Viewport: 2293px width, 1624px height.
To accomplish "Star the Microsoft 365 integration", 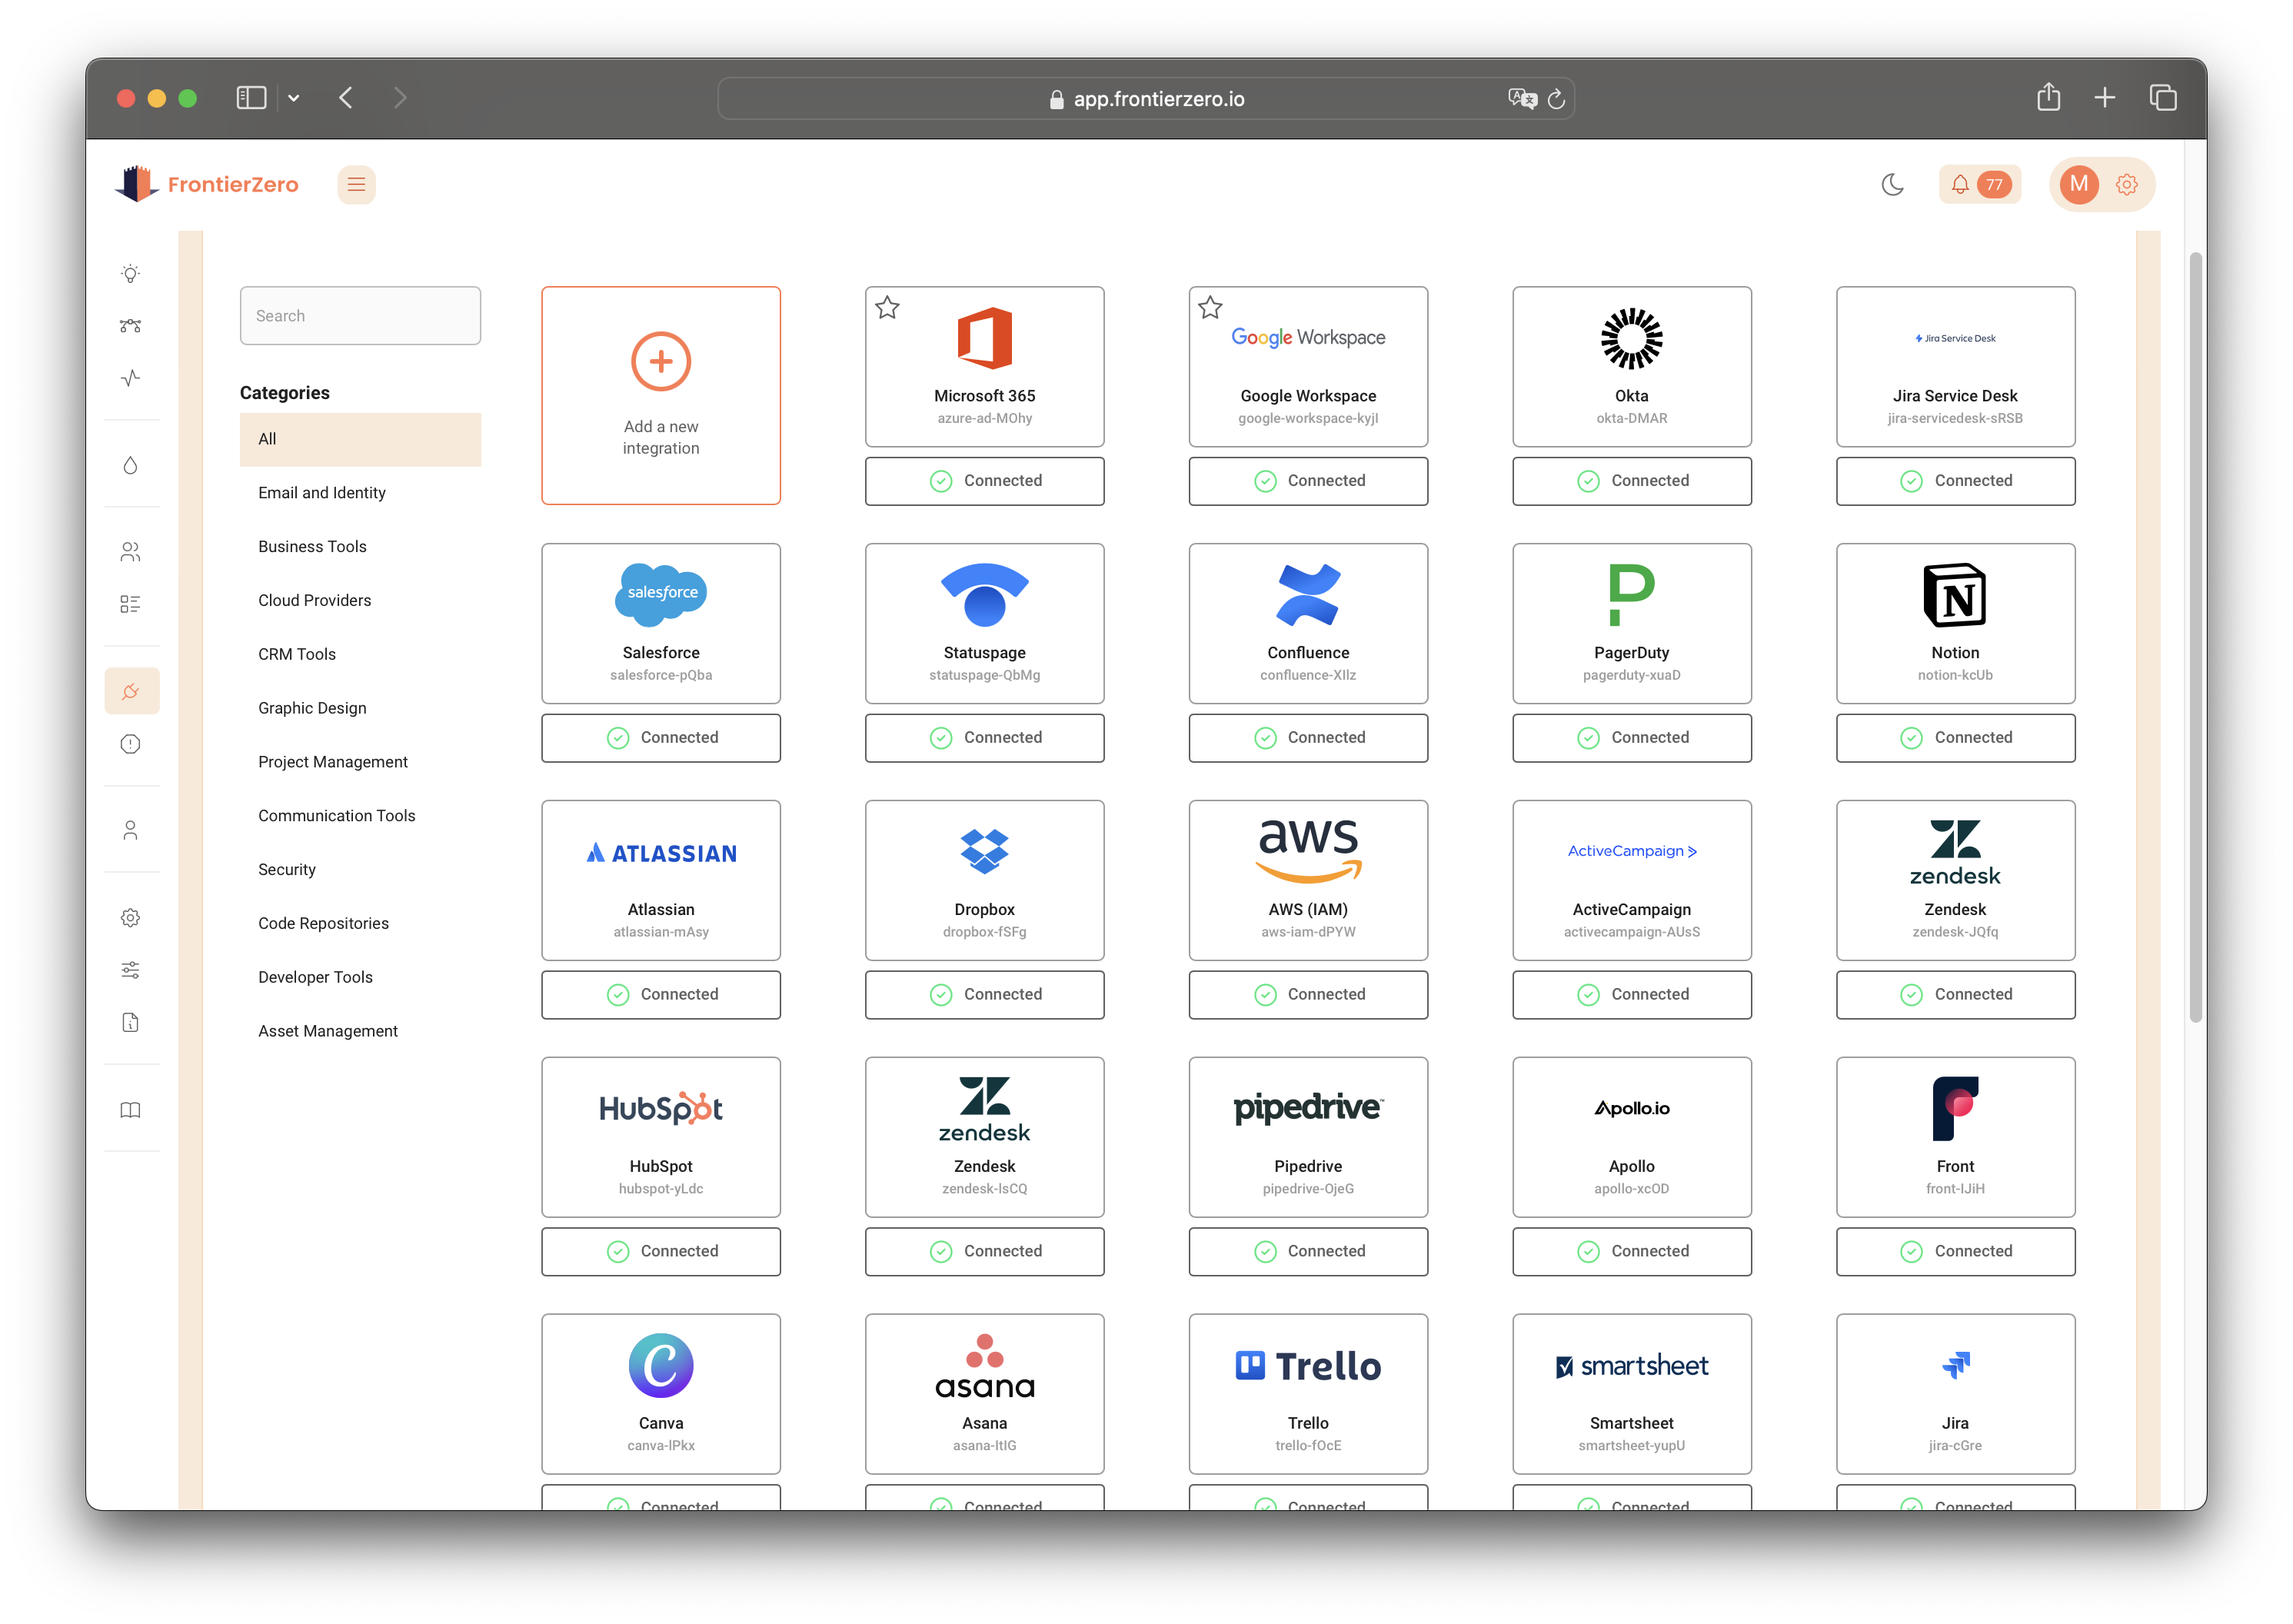I will [887, 308].
